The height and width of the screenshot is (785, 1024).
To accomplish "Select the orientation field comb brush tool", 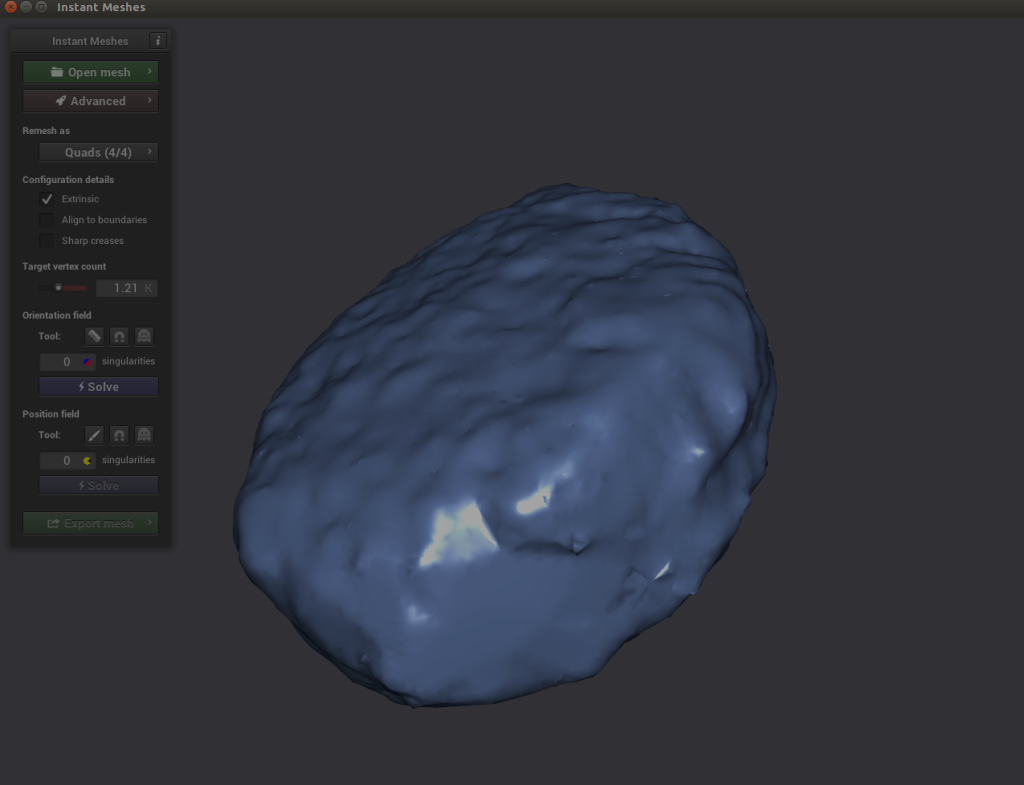I will pyautogui.click(x=94, y=337).
